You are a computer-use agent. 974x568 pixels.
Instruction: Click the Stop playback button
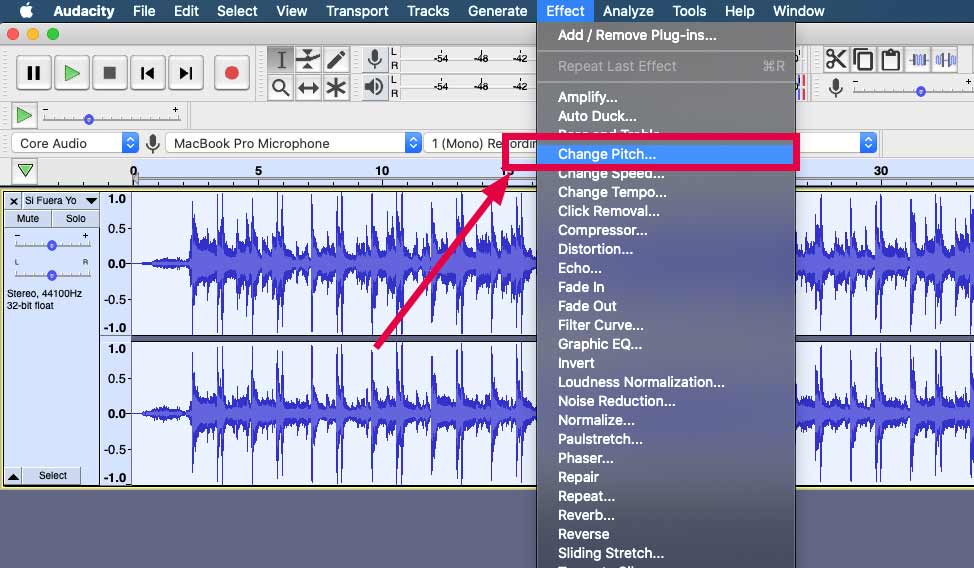pyautogui.click(x=110, y=73)
